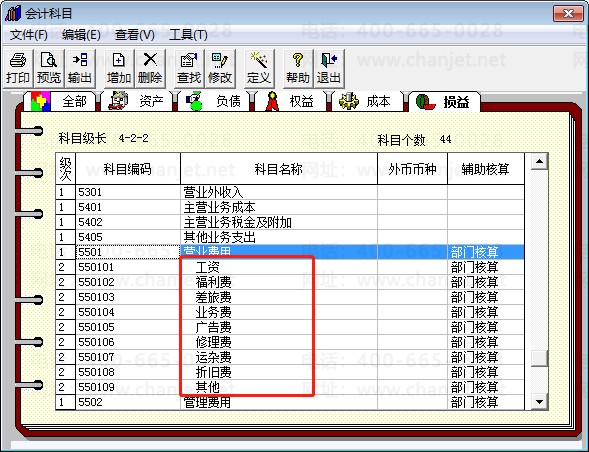Open the 工具(T) menu
The height and width of the screenshot is (452, 589).
click(x=188, y=35)
